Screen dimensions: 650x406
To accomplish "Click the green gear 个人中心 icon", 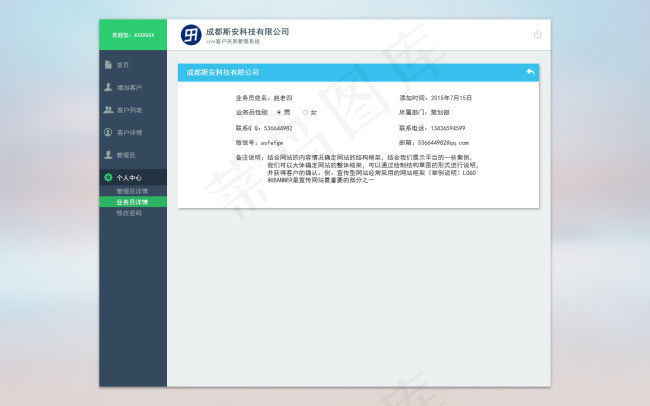I will (108, 177).
